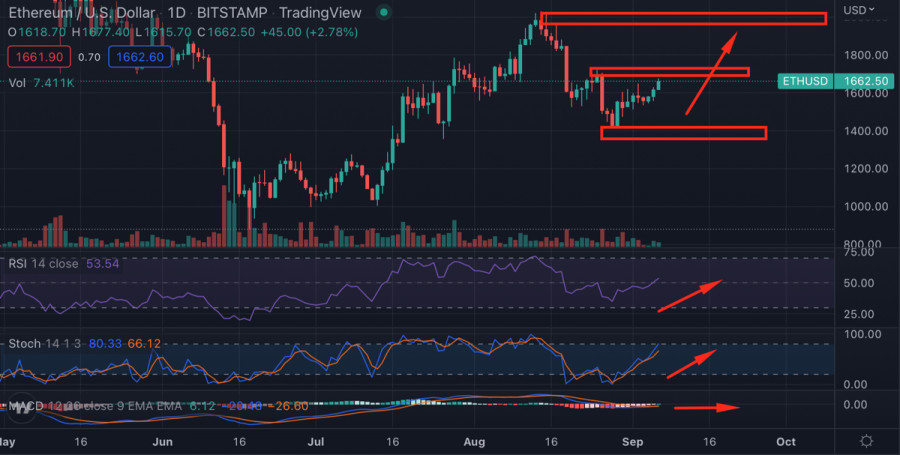
Task: Click the 100.00 Stoch axis label
Action: (x=862, y=334)
